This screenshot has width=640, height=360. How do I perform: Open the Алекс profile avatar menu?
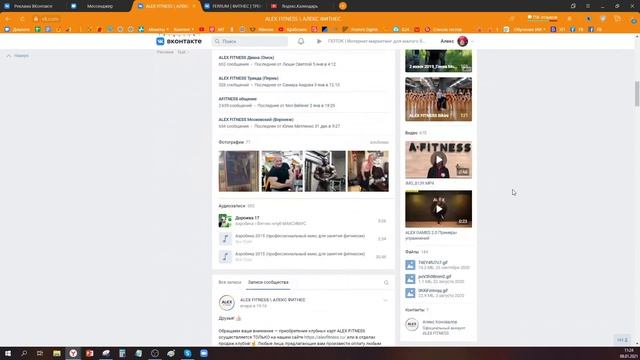click(462, 41)
